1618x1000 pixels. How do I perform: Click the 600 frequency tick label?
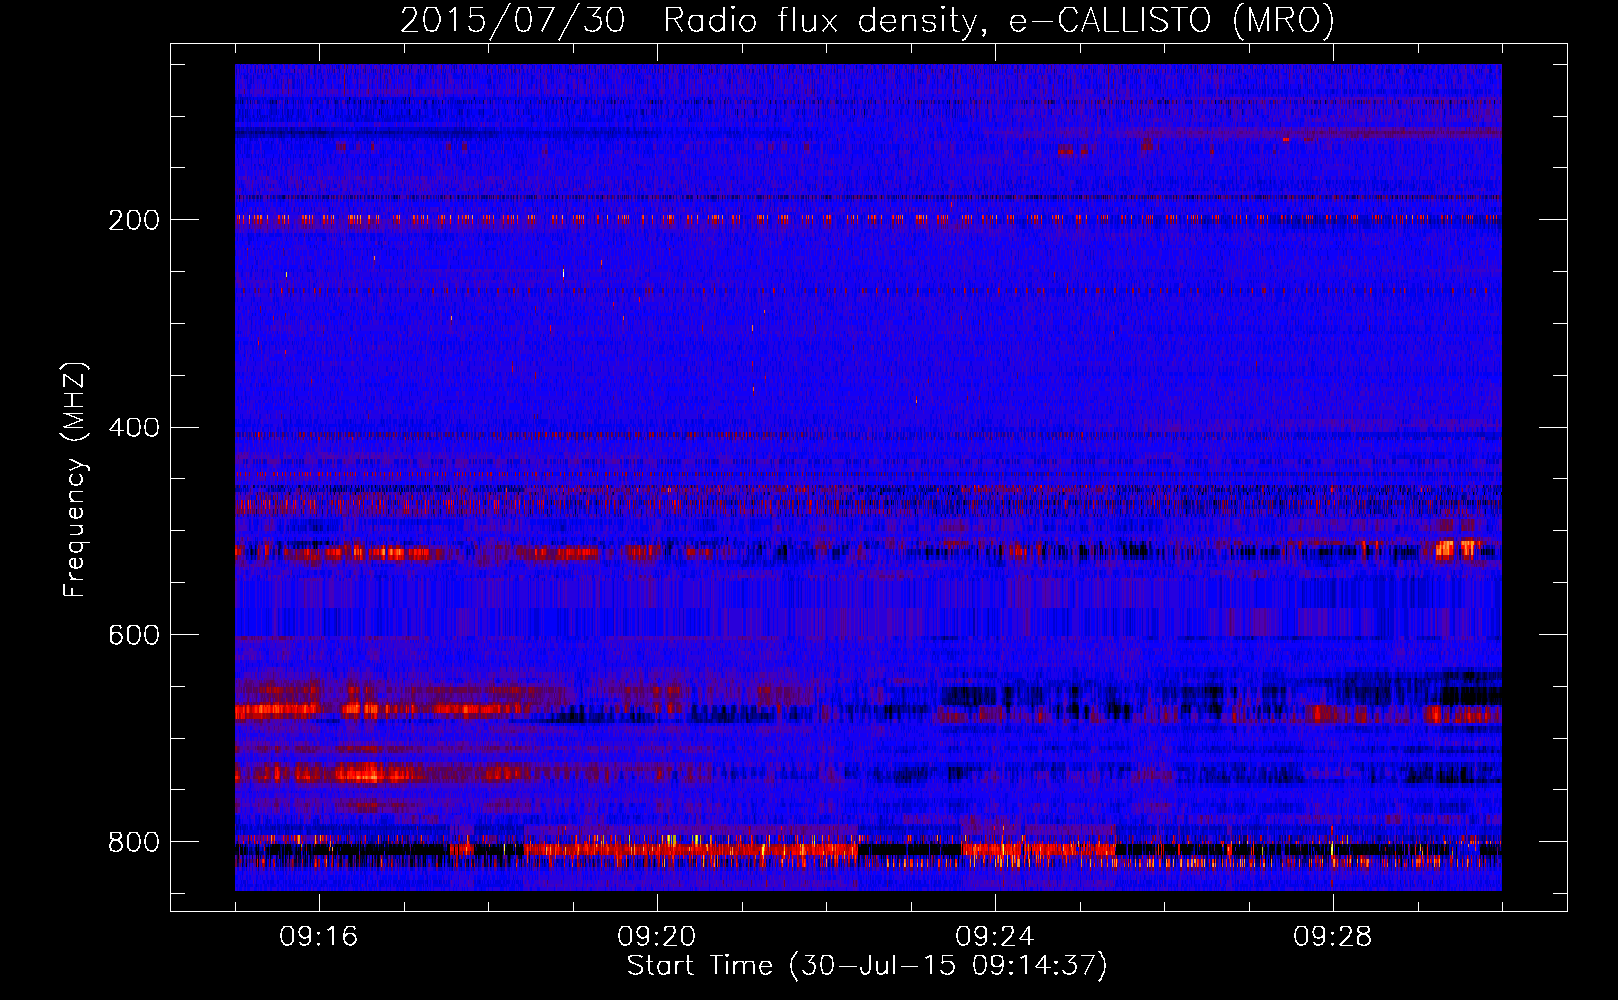[x=134, y=636]
